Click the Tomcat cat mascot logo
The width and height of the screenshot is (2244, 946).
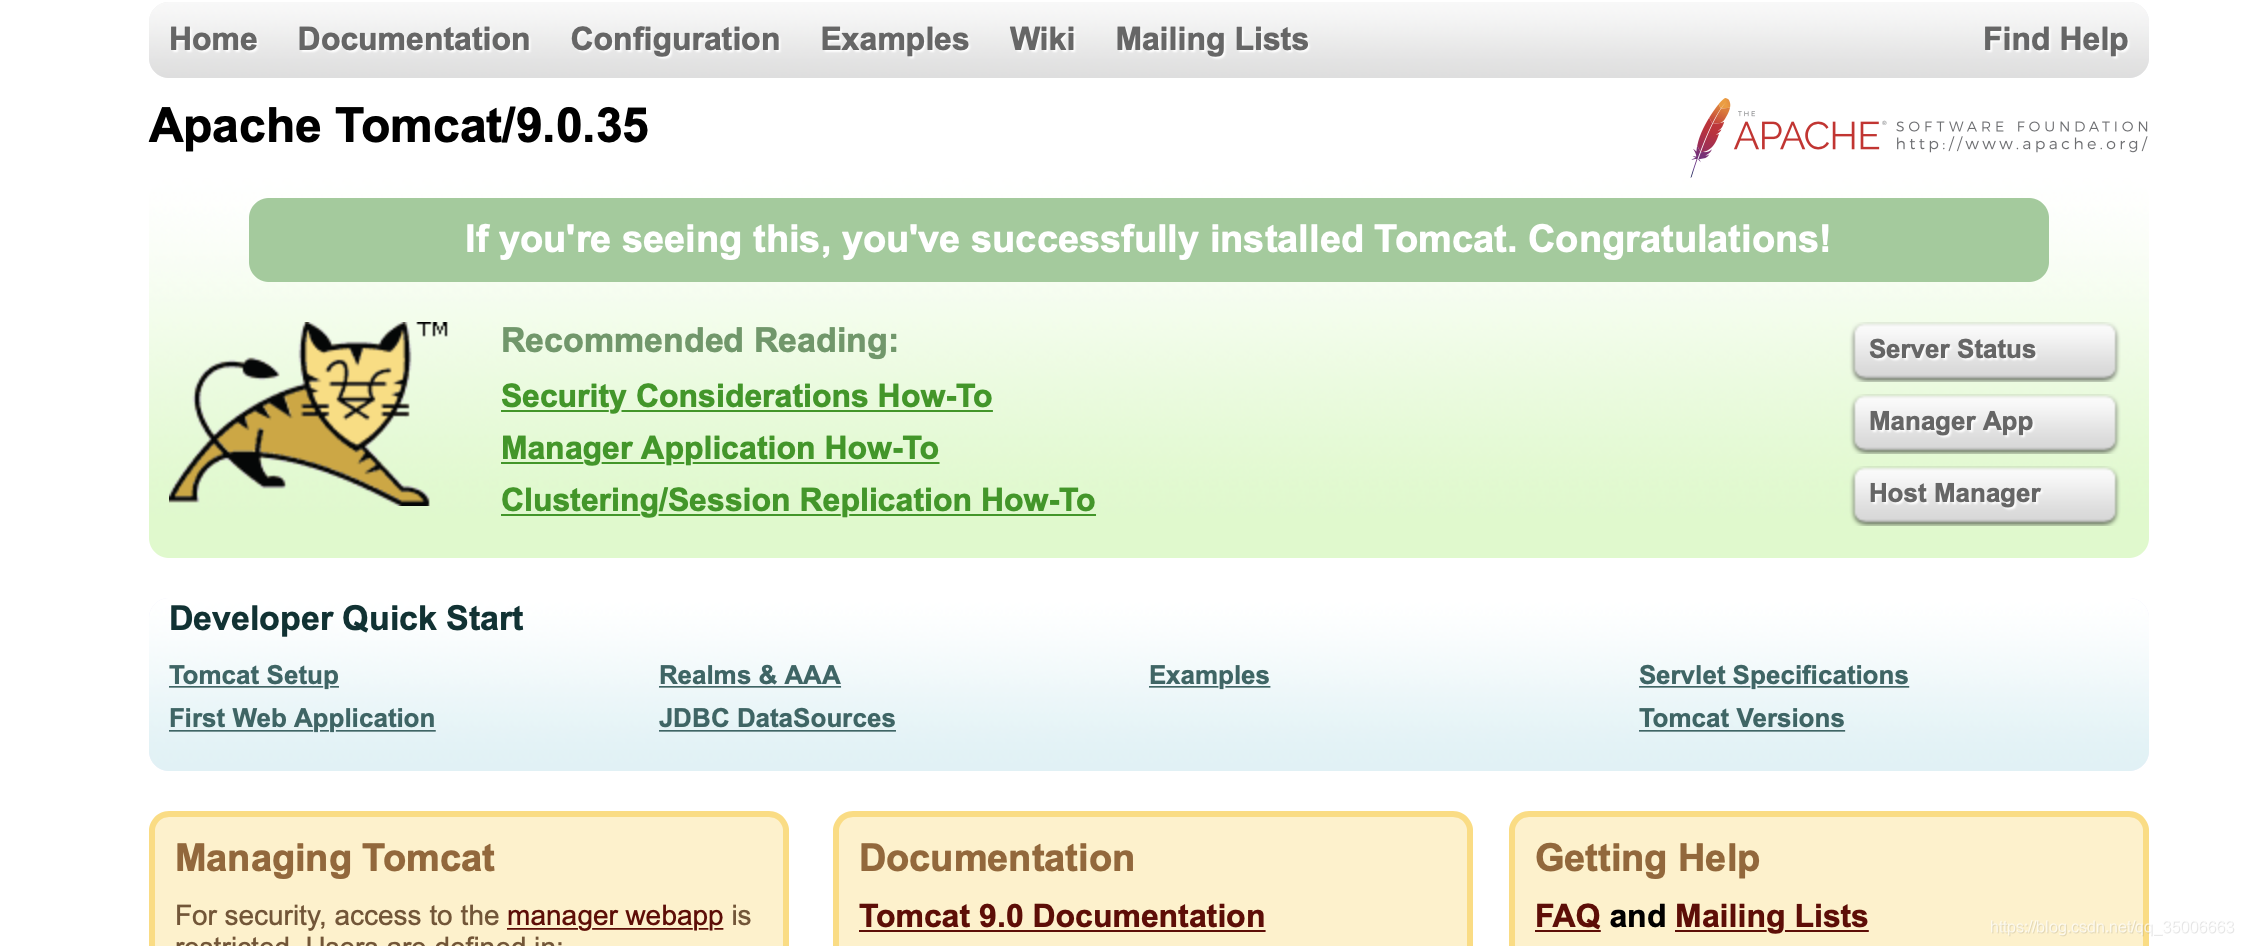pos(308,414)
